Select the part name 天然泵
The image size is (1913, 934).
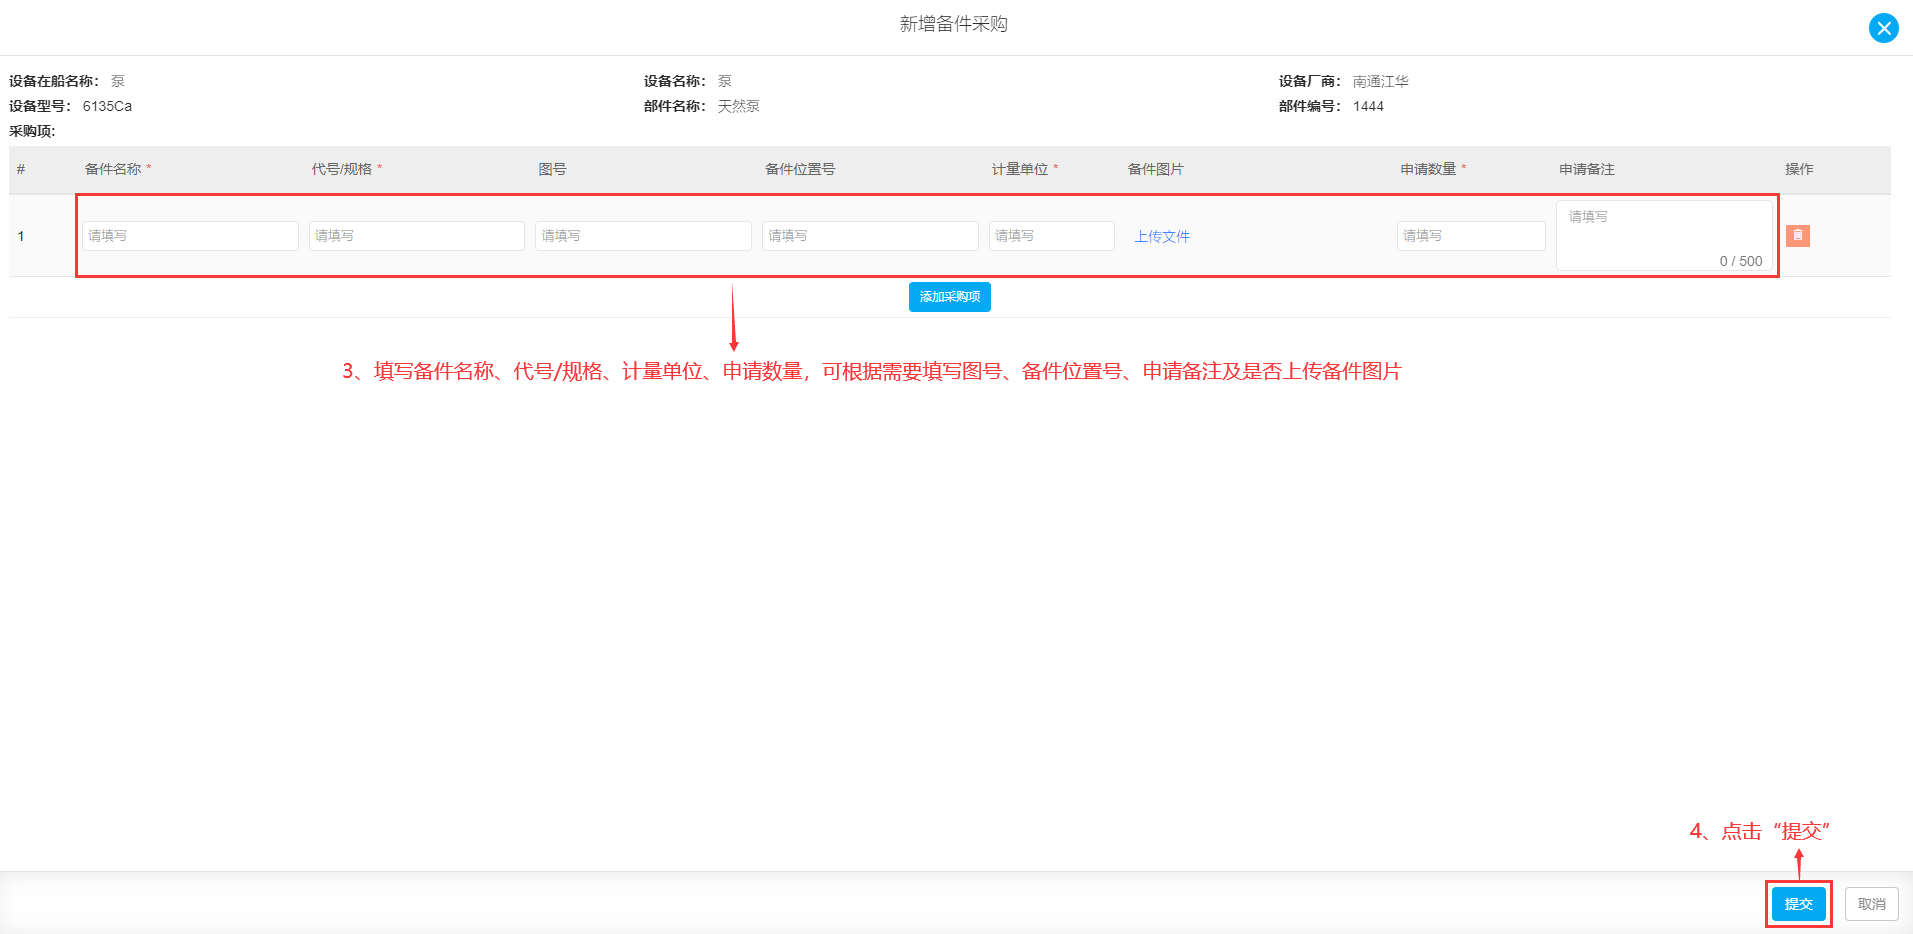(738, 106)
